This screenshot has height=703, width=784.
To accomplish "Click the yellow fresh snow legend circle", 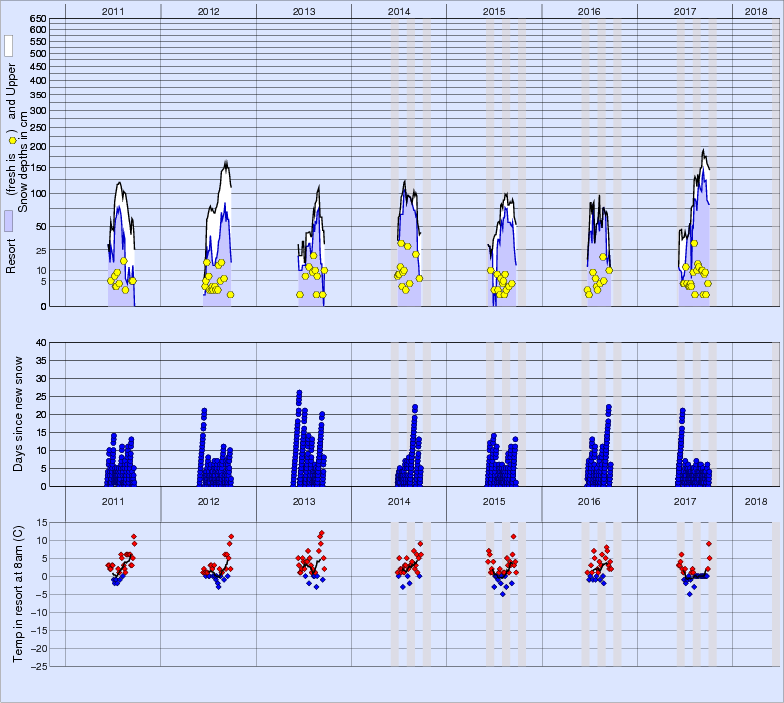I will pyautogui.click(x=11, y=141).
